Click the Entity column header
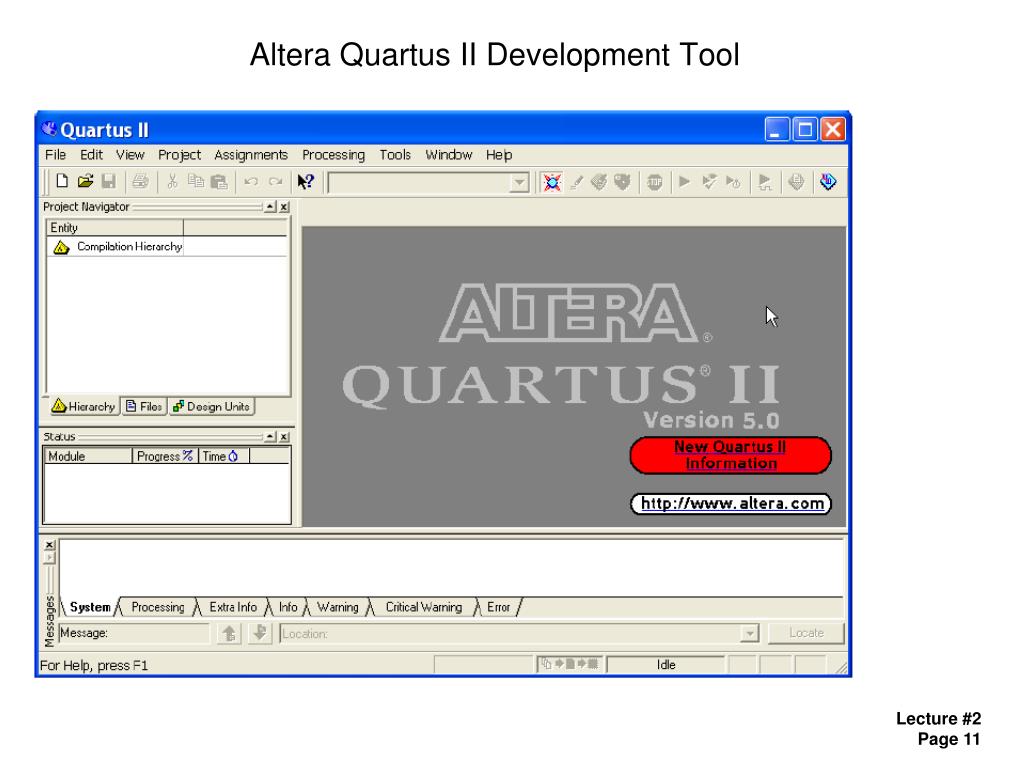 click(115, 228)
